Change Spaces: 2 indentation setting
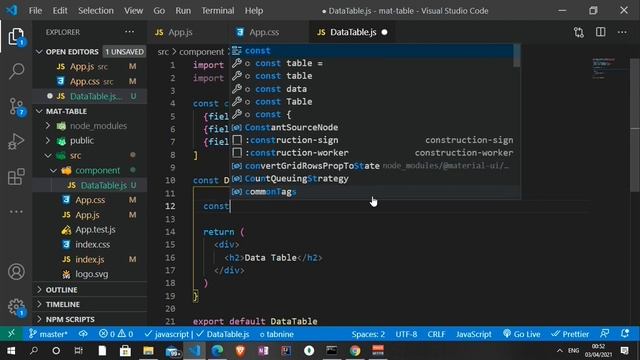The width and height of the screenshot is (640, 360). pyautogui.click(x=368, y=334)
